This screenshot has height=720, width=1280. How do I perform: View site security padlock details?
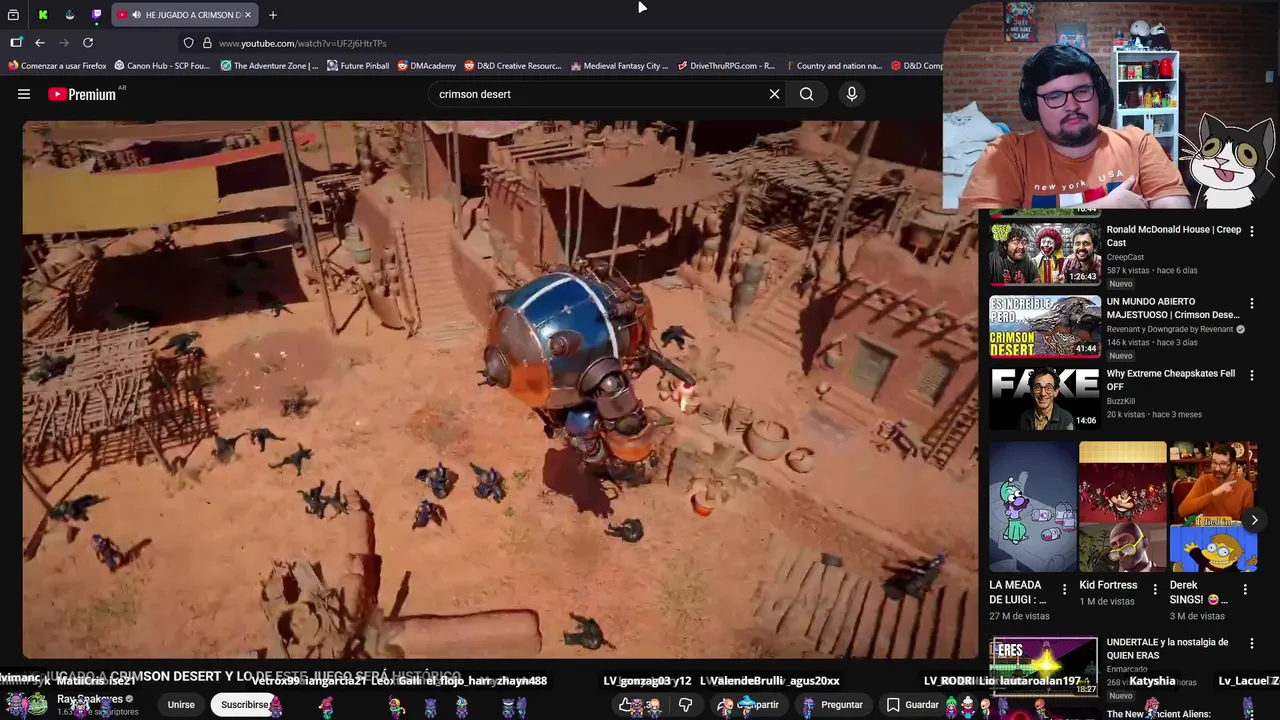[207, 43]
